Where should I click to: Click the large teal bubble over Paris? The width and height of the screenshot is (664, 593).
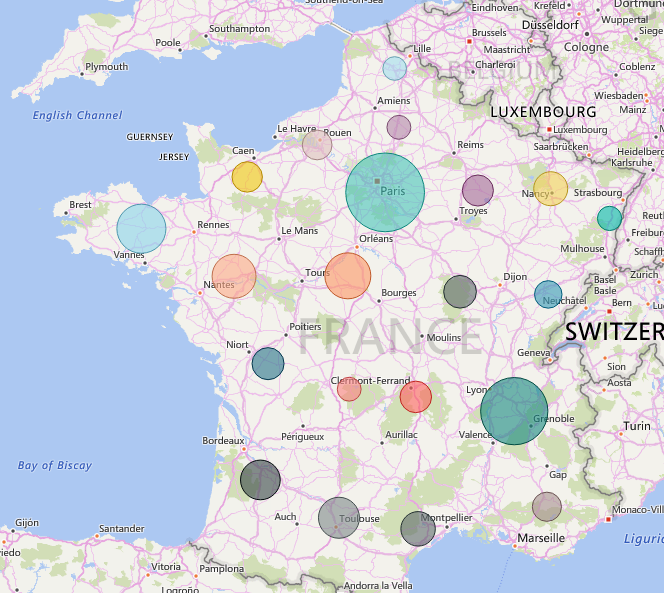[x=385, y=192]
